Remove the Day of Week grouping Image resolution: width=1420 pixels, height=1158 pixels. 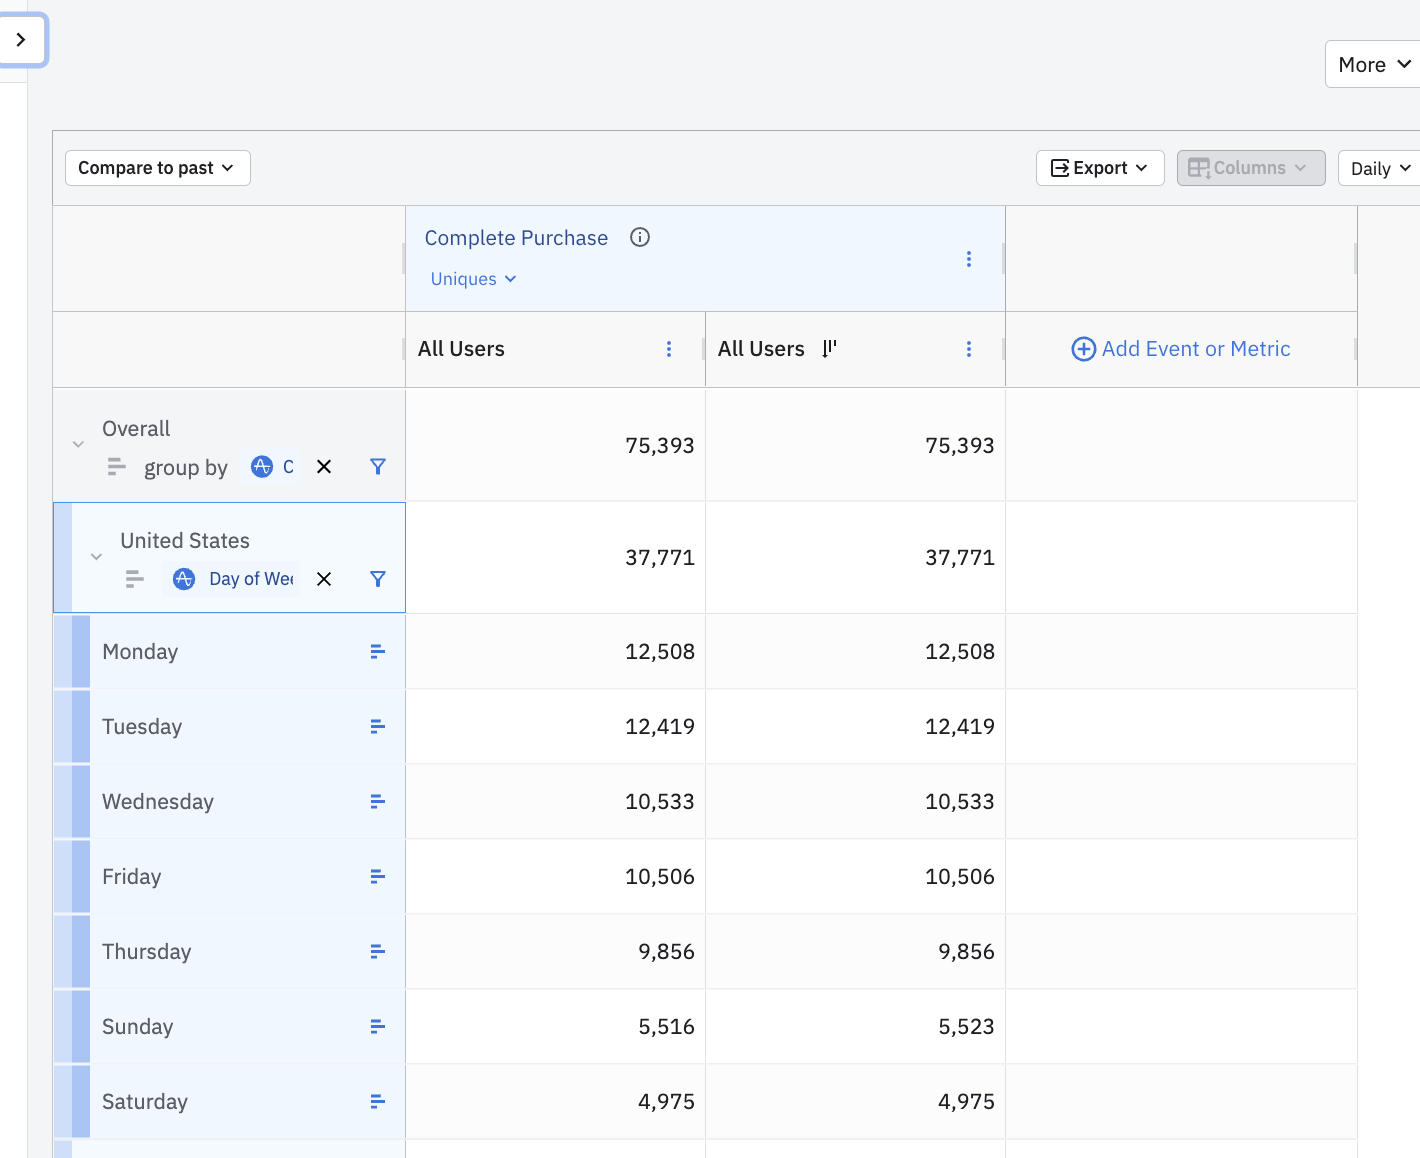324,579
